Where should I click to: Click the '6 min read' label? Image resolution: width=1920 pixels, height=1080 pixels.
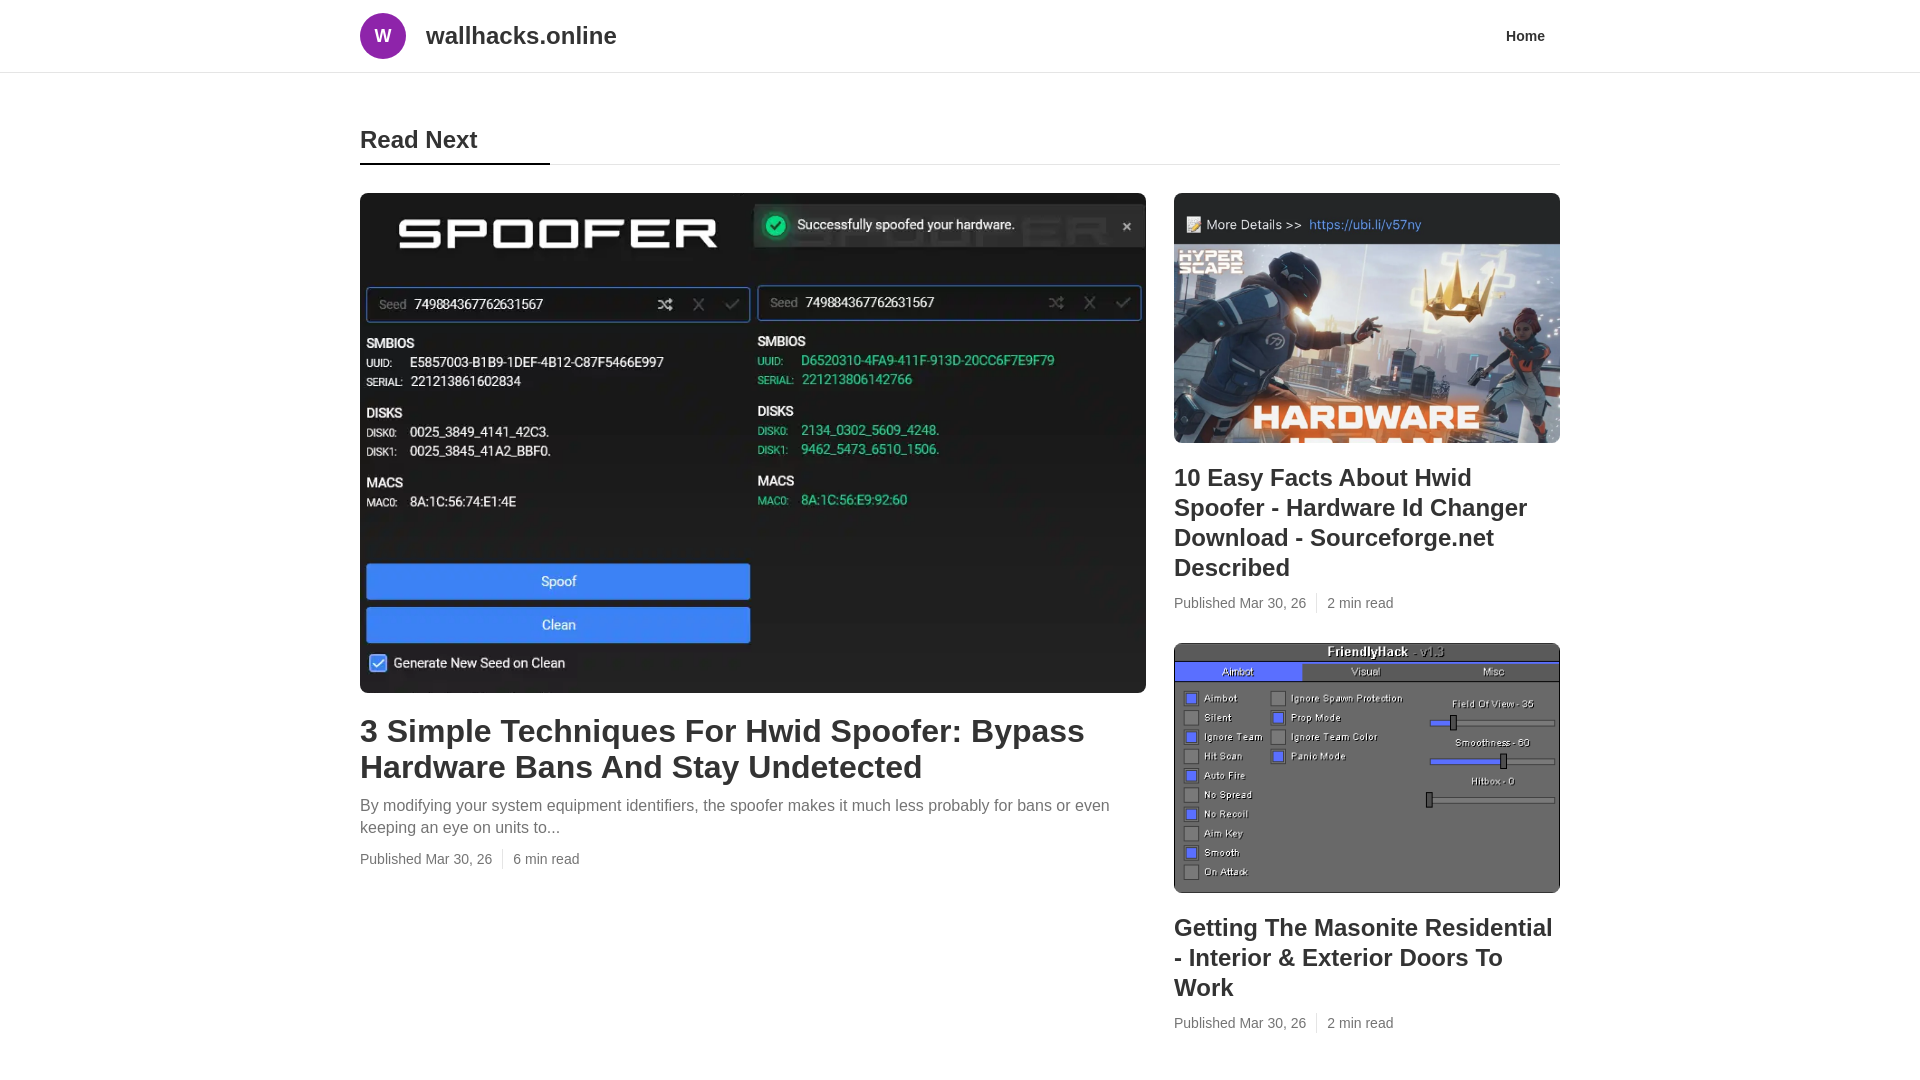click(546, 859)
